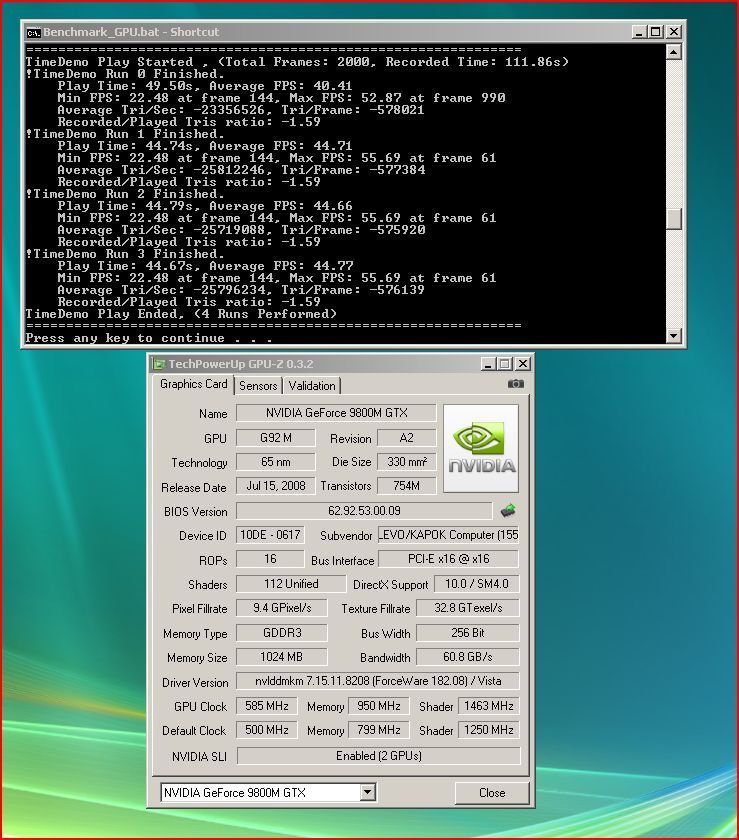Image resolution: width=739 pixels, height=840 pixels.
Task: Click the Technology field 65 nm
Action: click(275, 462)
